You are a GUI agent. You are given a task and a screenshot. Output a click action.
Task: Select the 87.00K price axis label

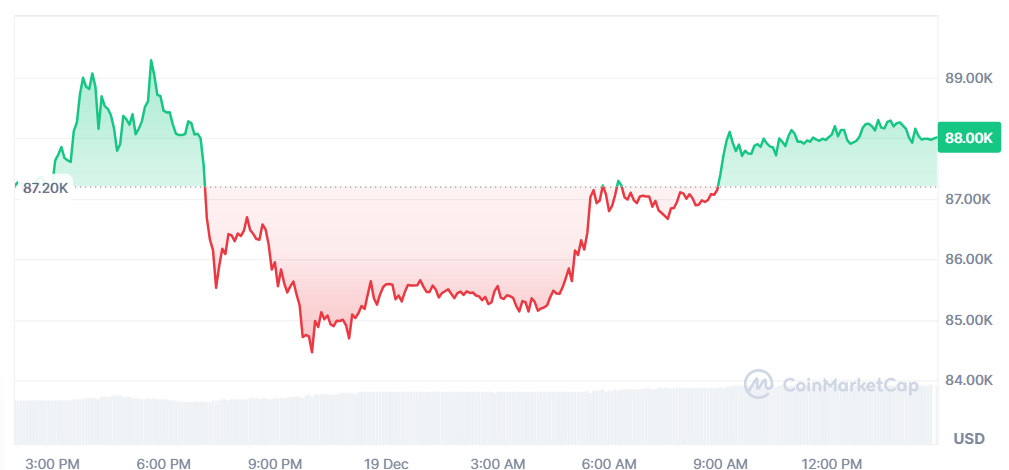pyautogui.click(x=968, y=200)
